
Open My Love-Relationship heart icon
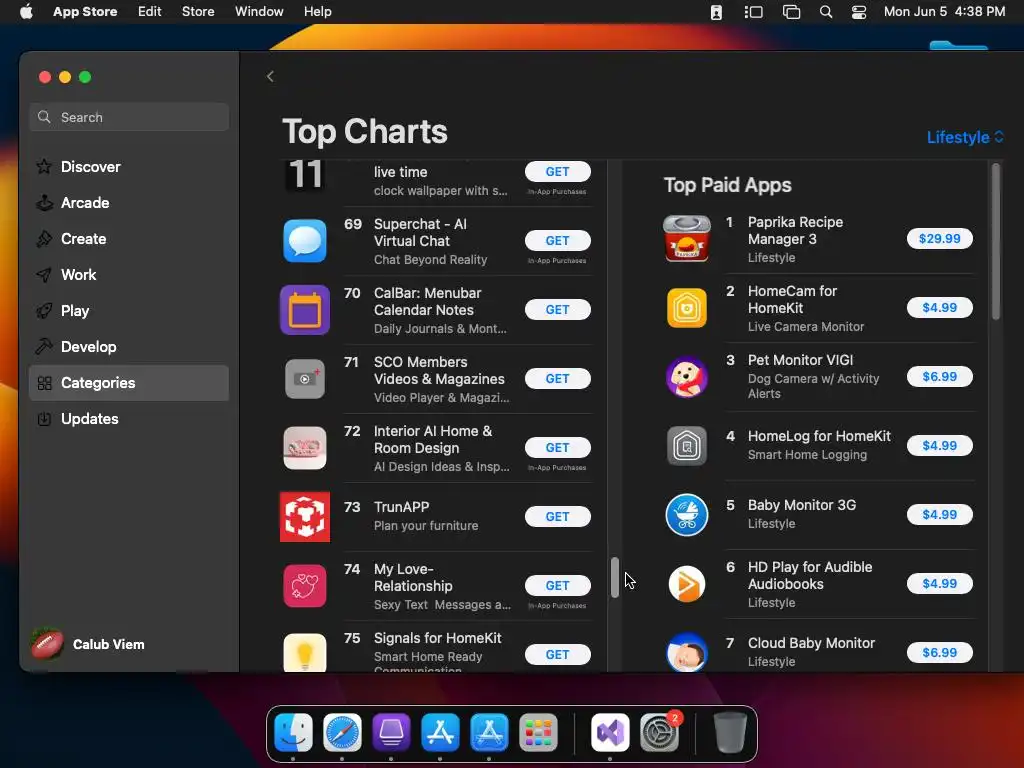click(x=305, y=586)
